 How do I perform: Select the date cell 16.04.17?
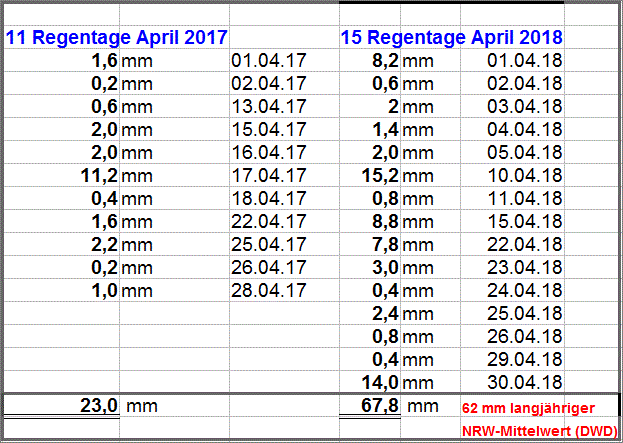(269, 153)
